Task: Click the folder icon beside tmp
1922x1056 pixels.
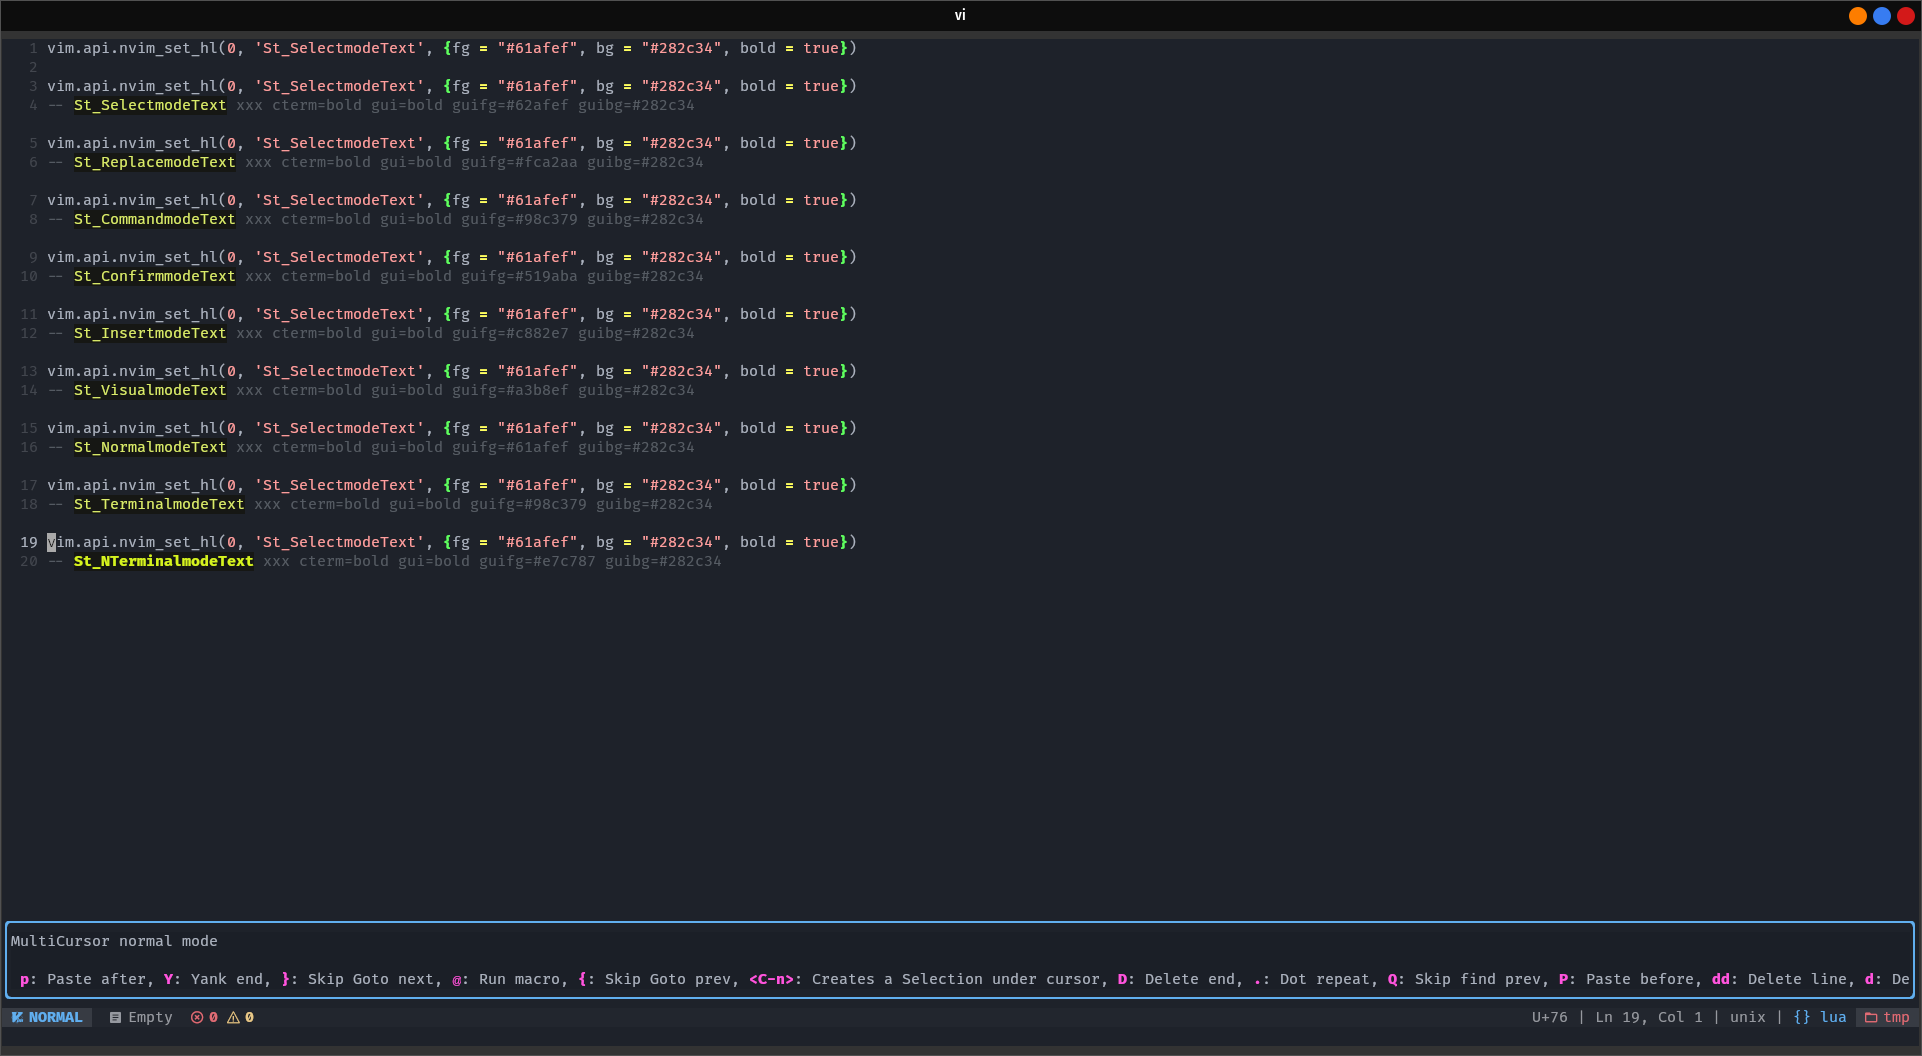Action: (x=1871, y=1017)
